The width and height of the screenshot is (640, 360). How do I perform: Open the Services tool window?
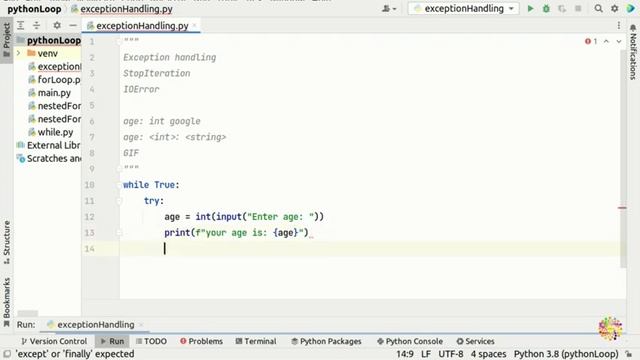[476, 341]
